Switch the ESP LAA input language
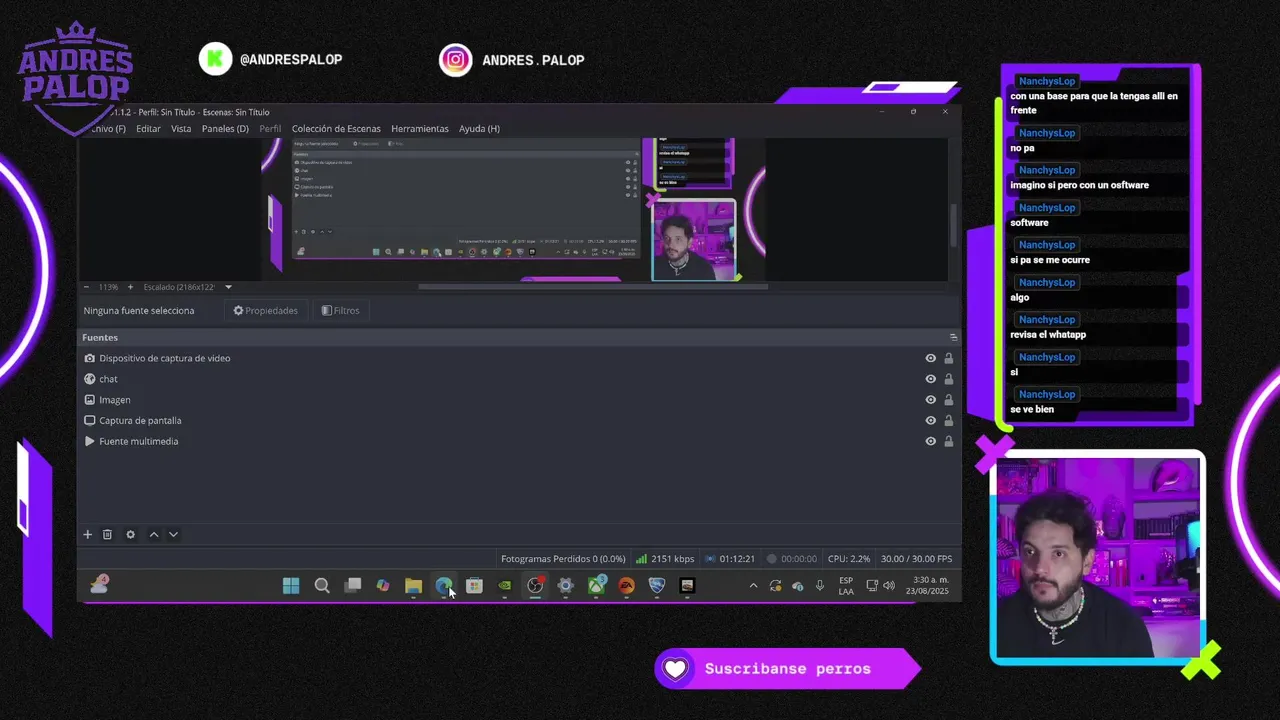Screen dimensions: 1280x720 (x=846, y=586)
